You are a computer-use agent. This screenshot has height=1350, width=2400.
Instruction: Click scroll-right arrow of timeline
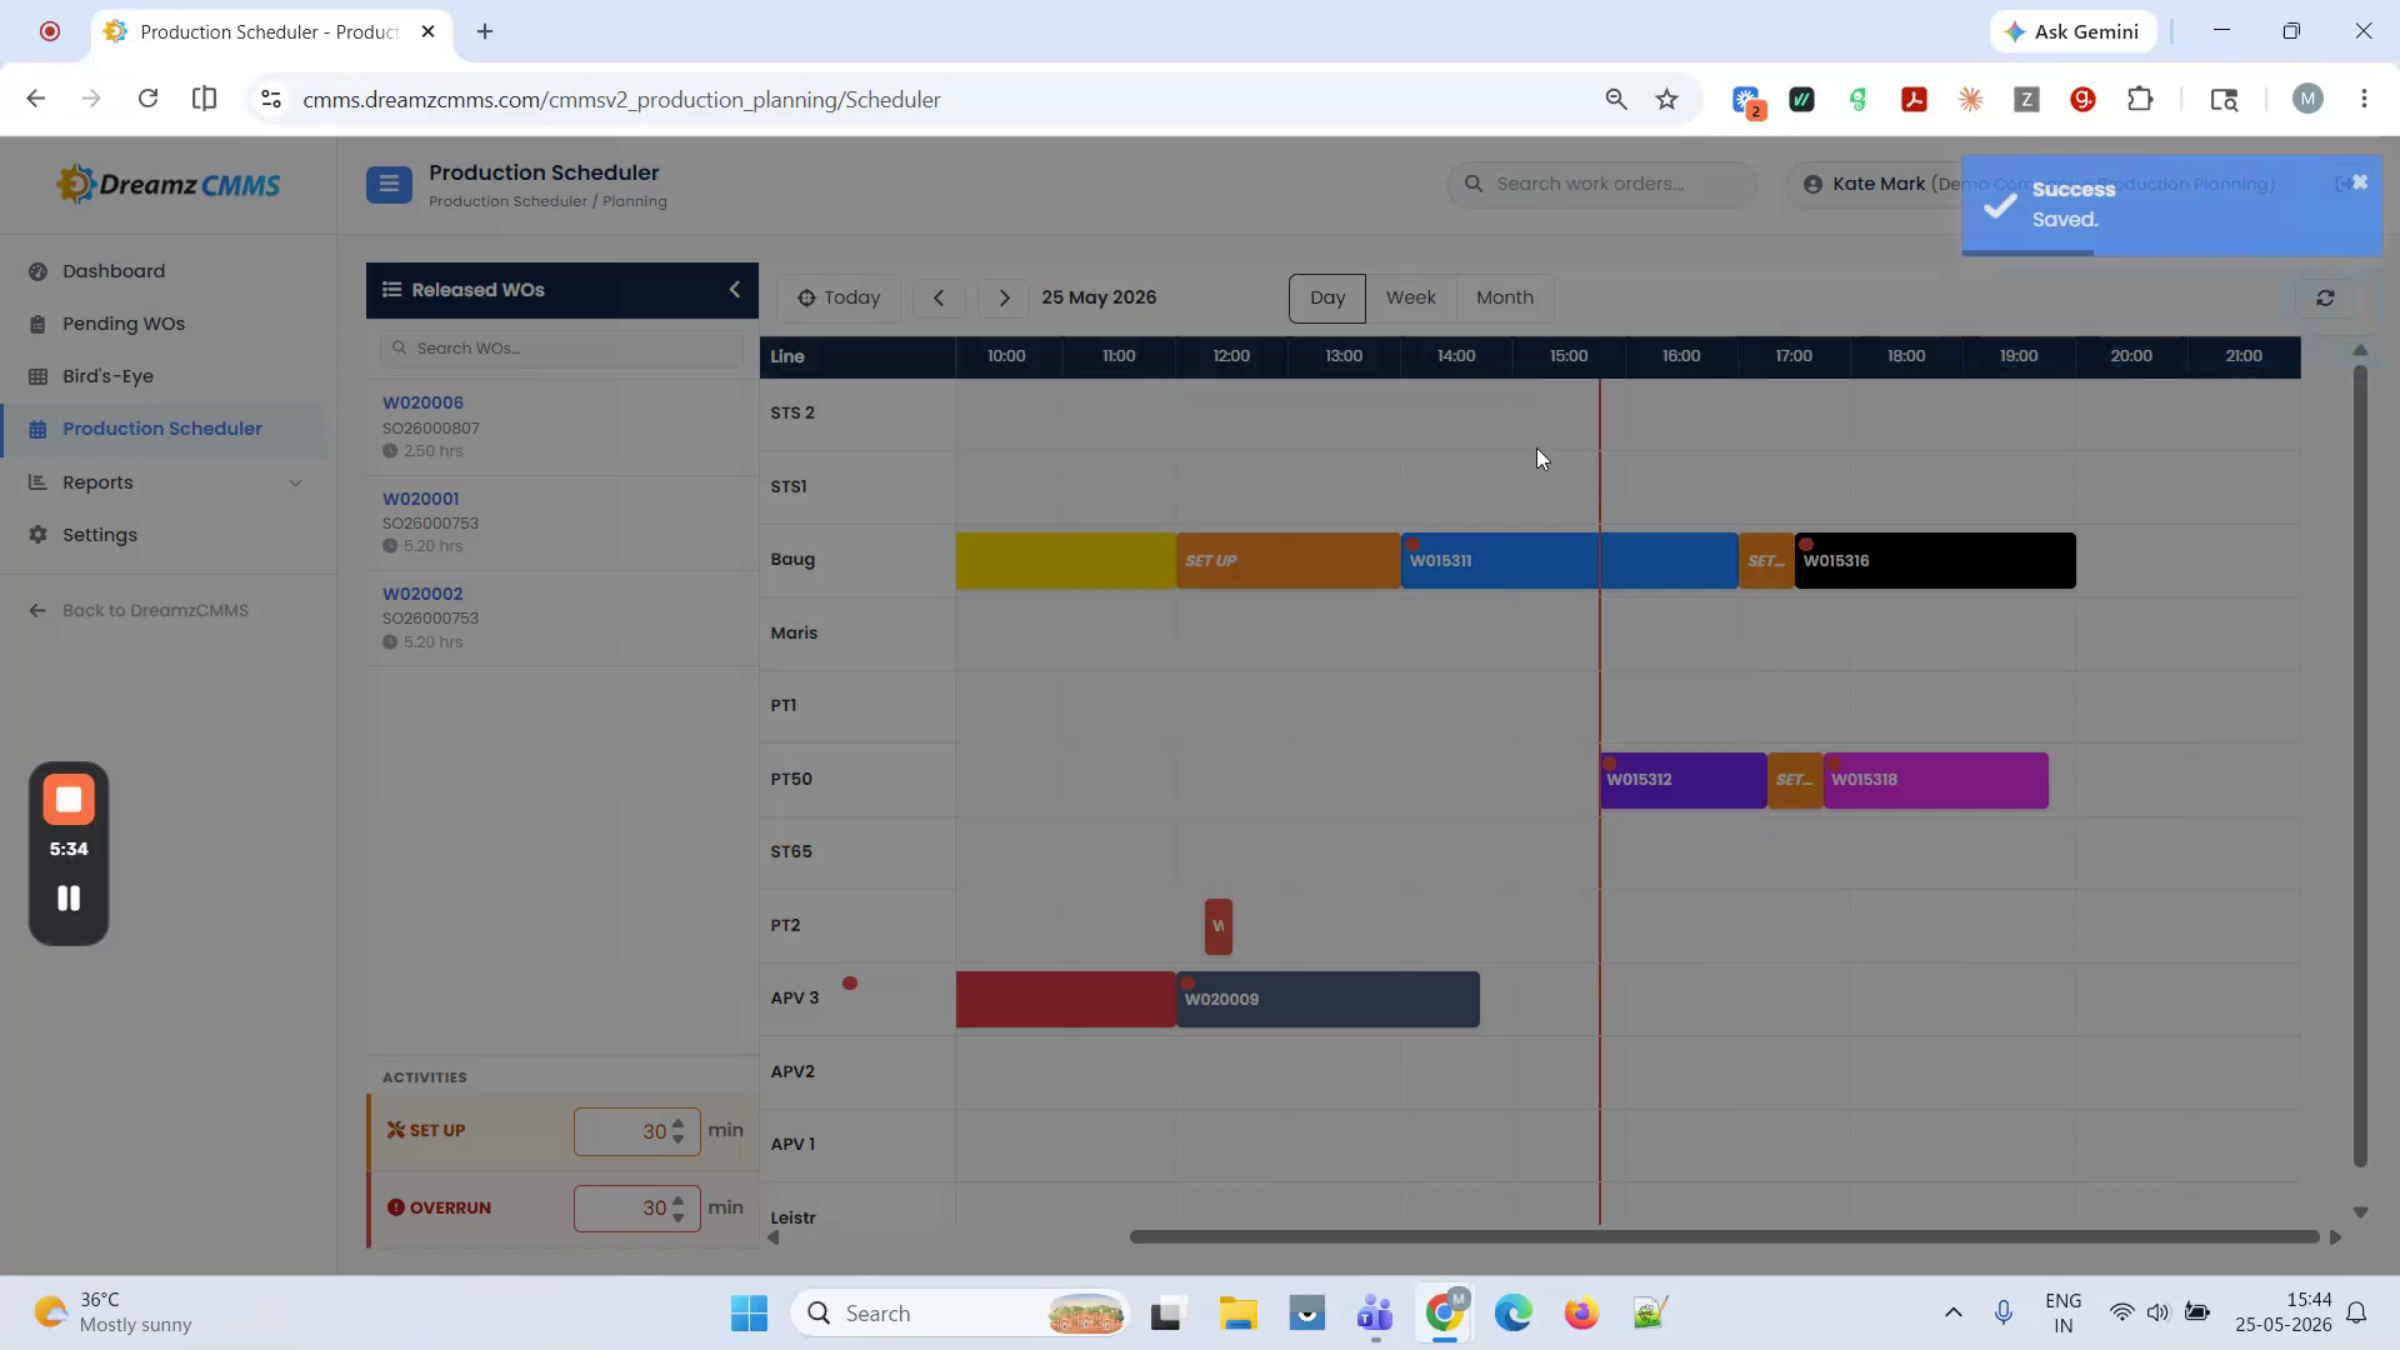pos(2336,1238)
